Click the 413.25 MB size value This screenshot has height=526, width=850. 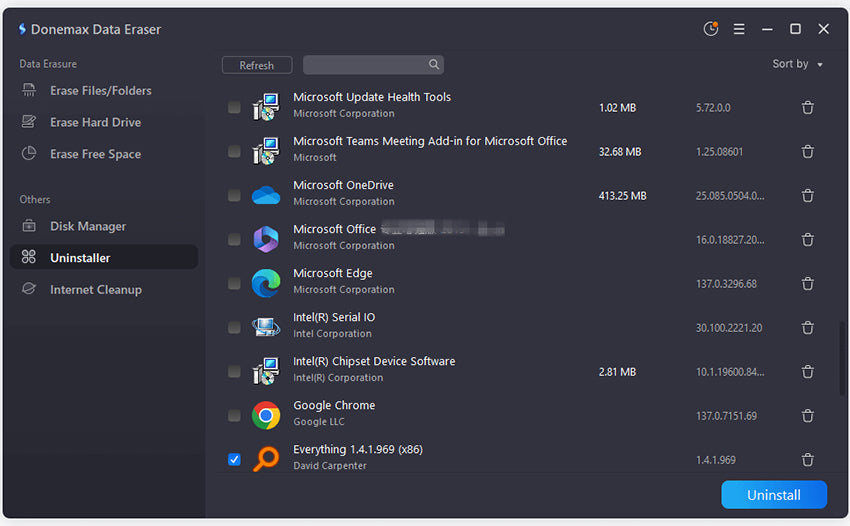622,196
